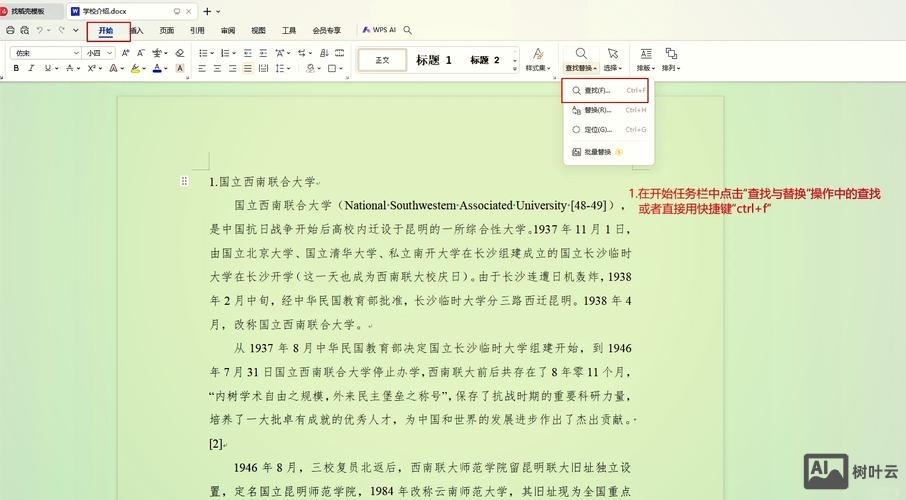Switch to 视图 ribbon tab
The width and height of the screenshot is (906, 500).
(x=258, y=31)
